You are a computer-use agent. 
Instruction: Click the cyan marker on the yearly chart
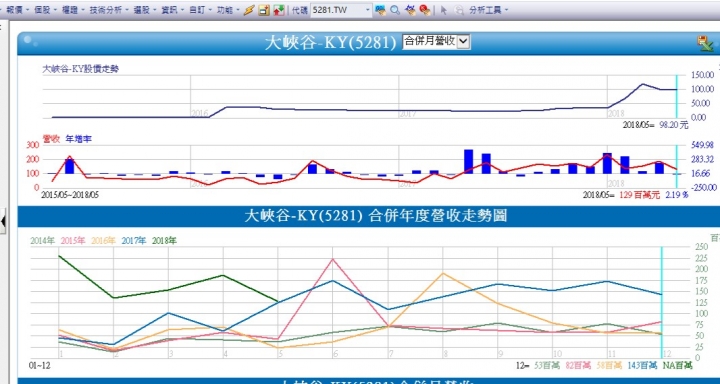662,303
